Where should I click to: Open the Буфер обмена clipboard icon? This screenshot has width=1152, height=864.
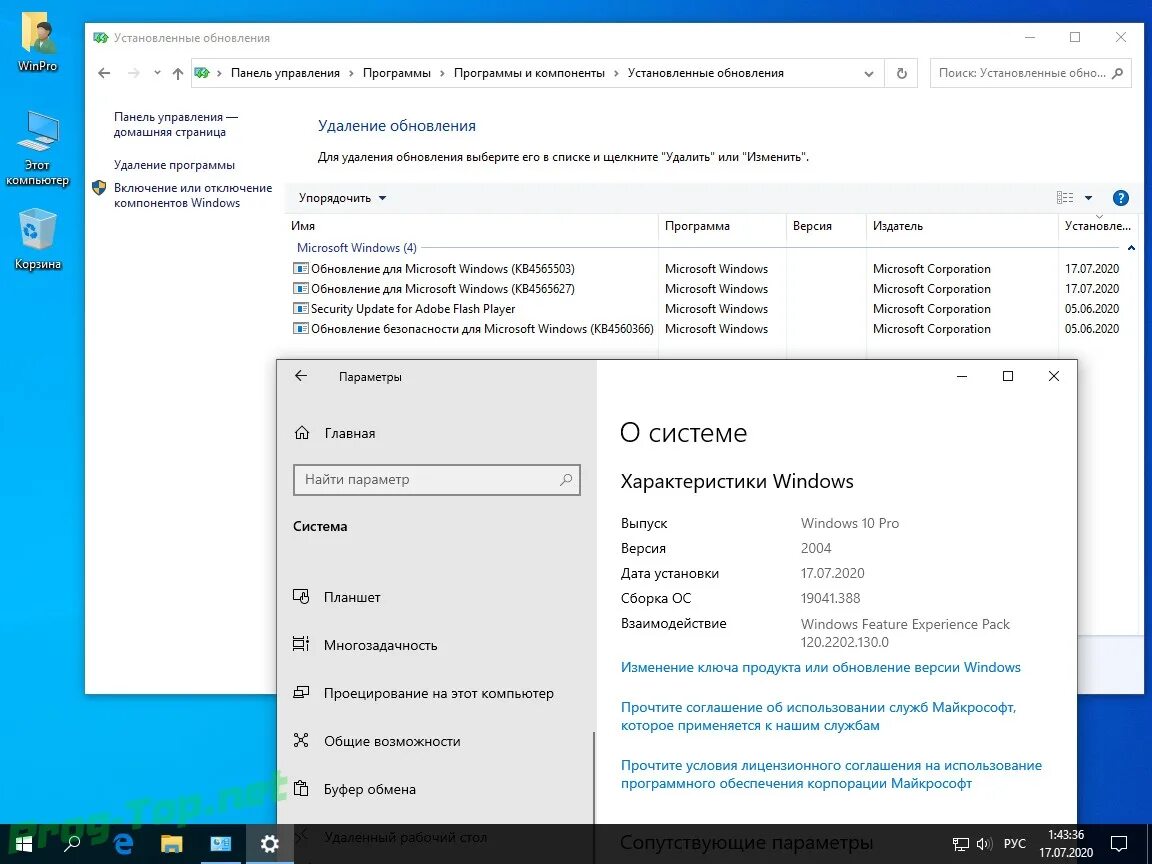click(302, 788)
